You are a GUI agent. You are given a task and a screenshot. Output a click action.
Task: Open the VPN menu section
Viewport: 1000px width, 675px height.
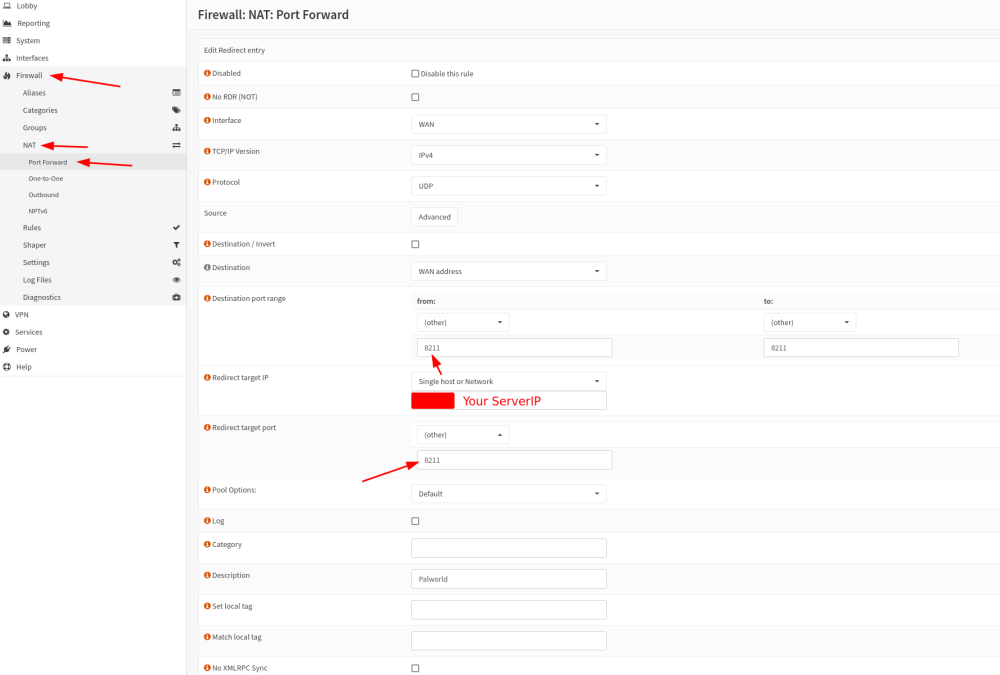click(x=22, y=315)
